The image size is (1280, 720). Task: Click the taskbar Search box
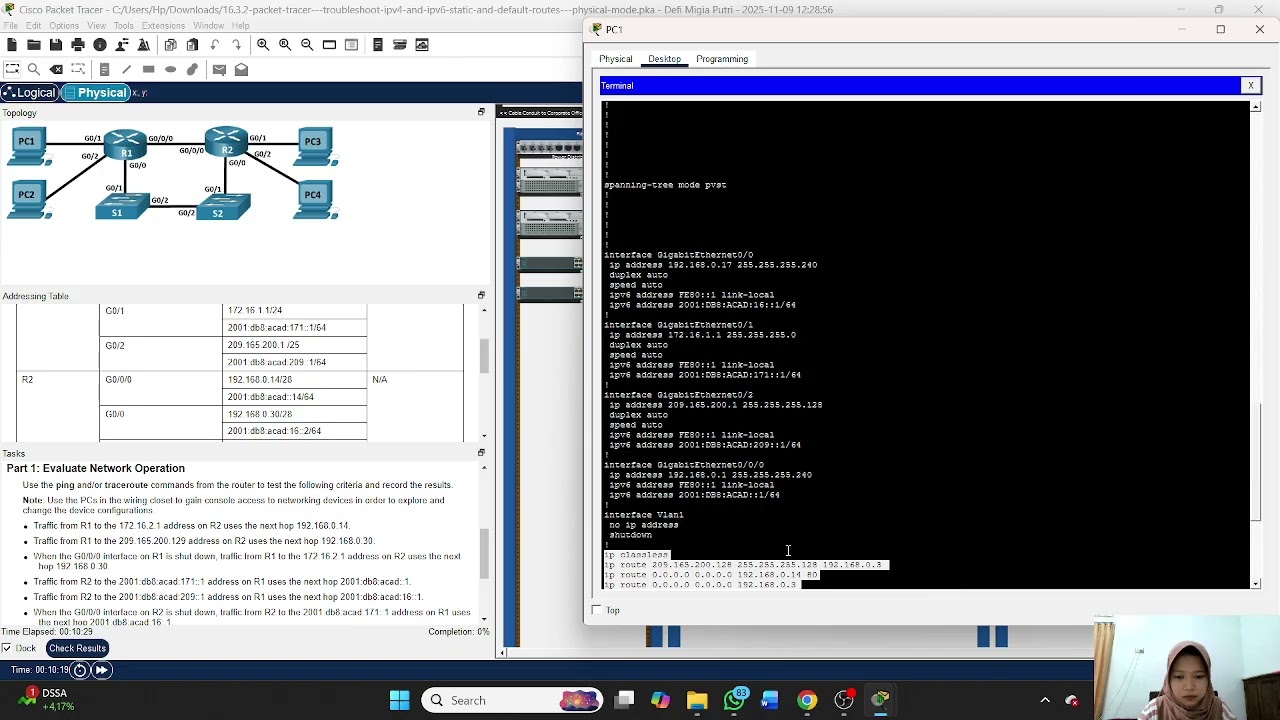coord(510,700)
